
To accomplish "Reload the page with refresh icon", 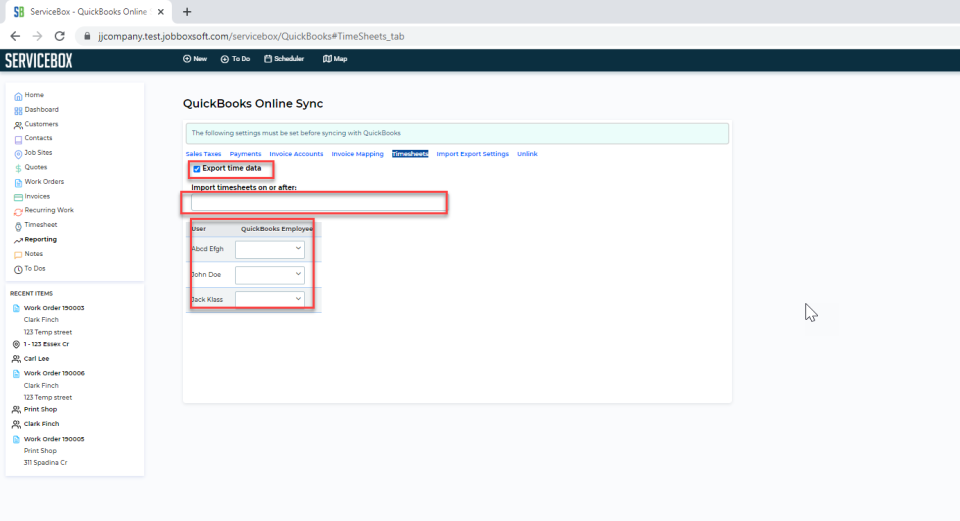I will 59,36.
